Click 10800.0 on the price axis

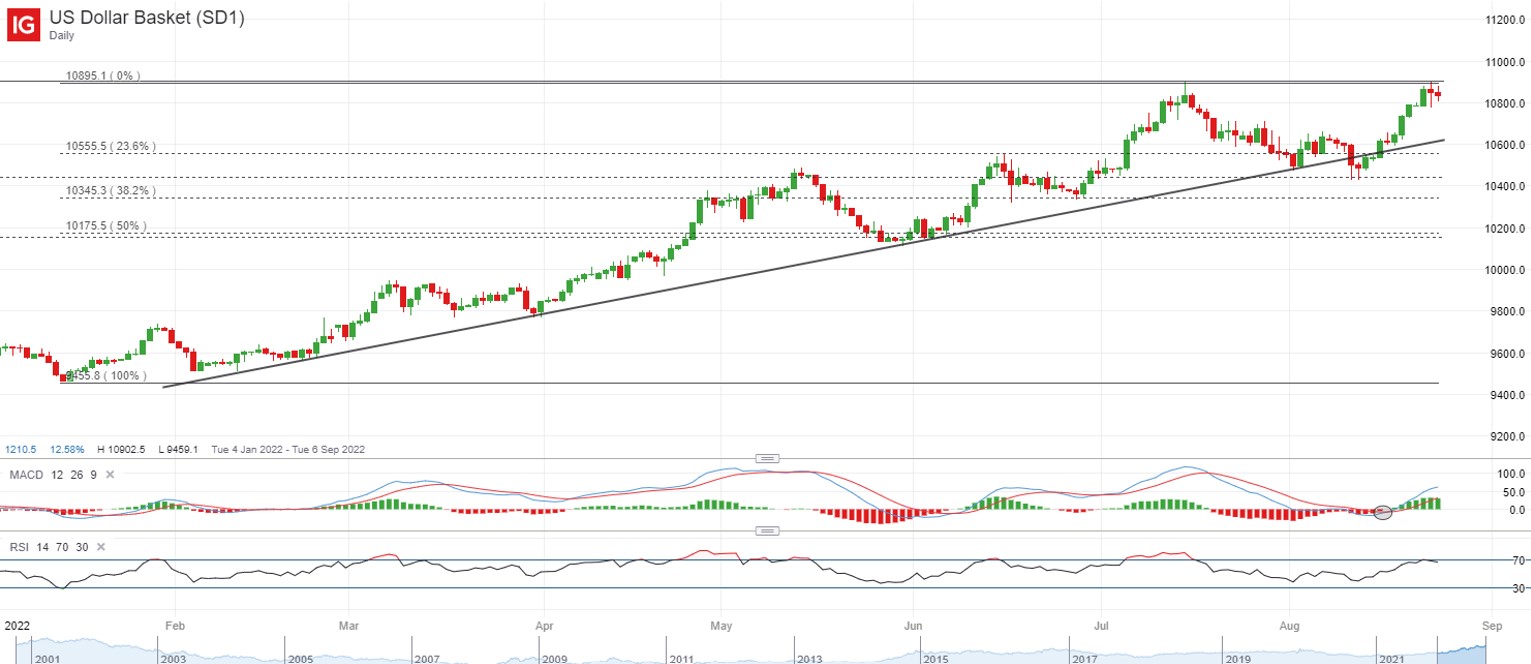coord(1505,104)
